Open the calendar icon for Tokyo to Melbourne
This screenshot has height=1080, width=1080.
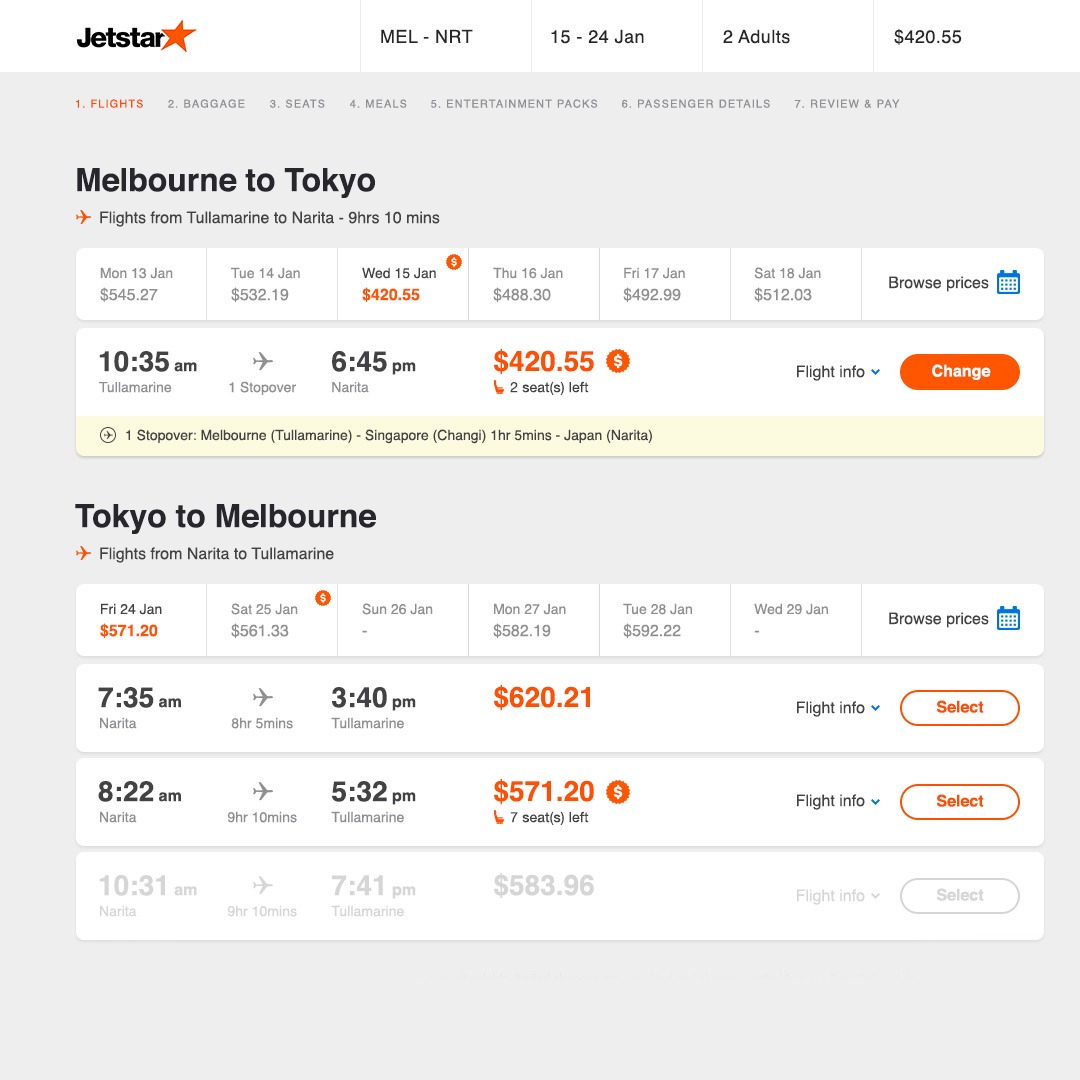click(x=1008, y=619)
